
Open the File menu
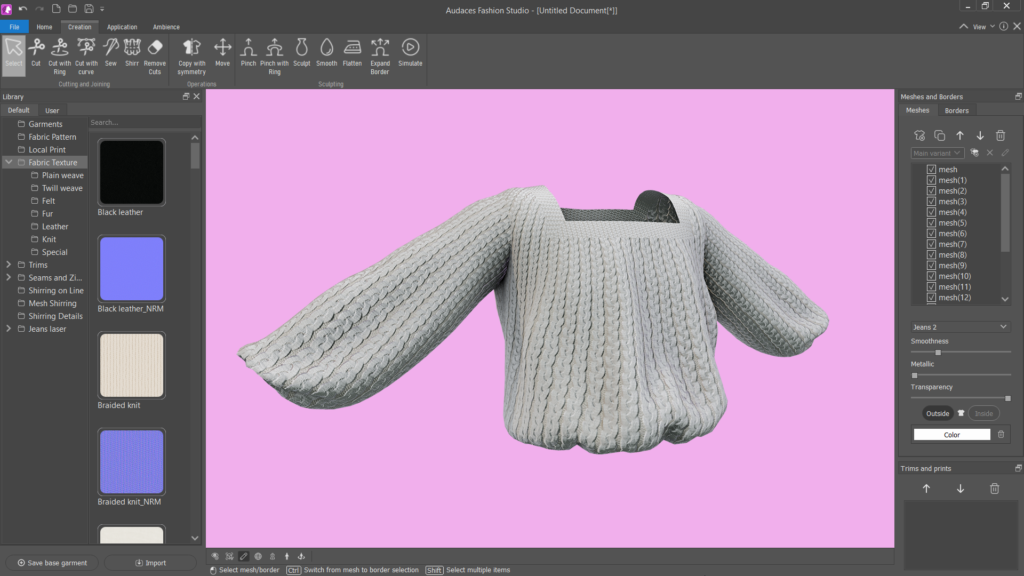(x=14, y=27)
